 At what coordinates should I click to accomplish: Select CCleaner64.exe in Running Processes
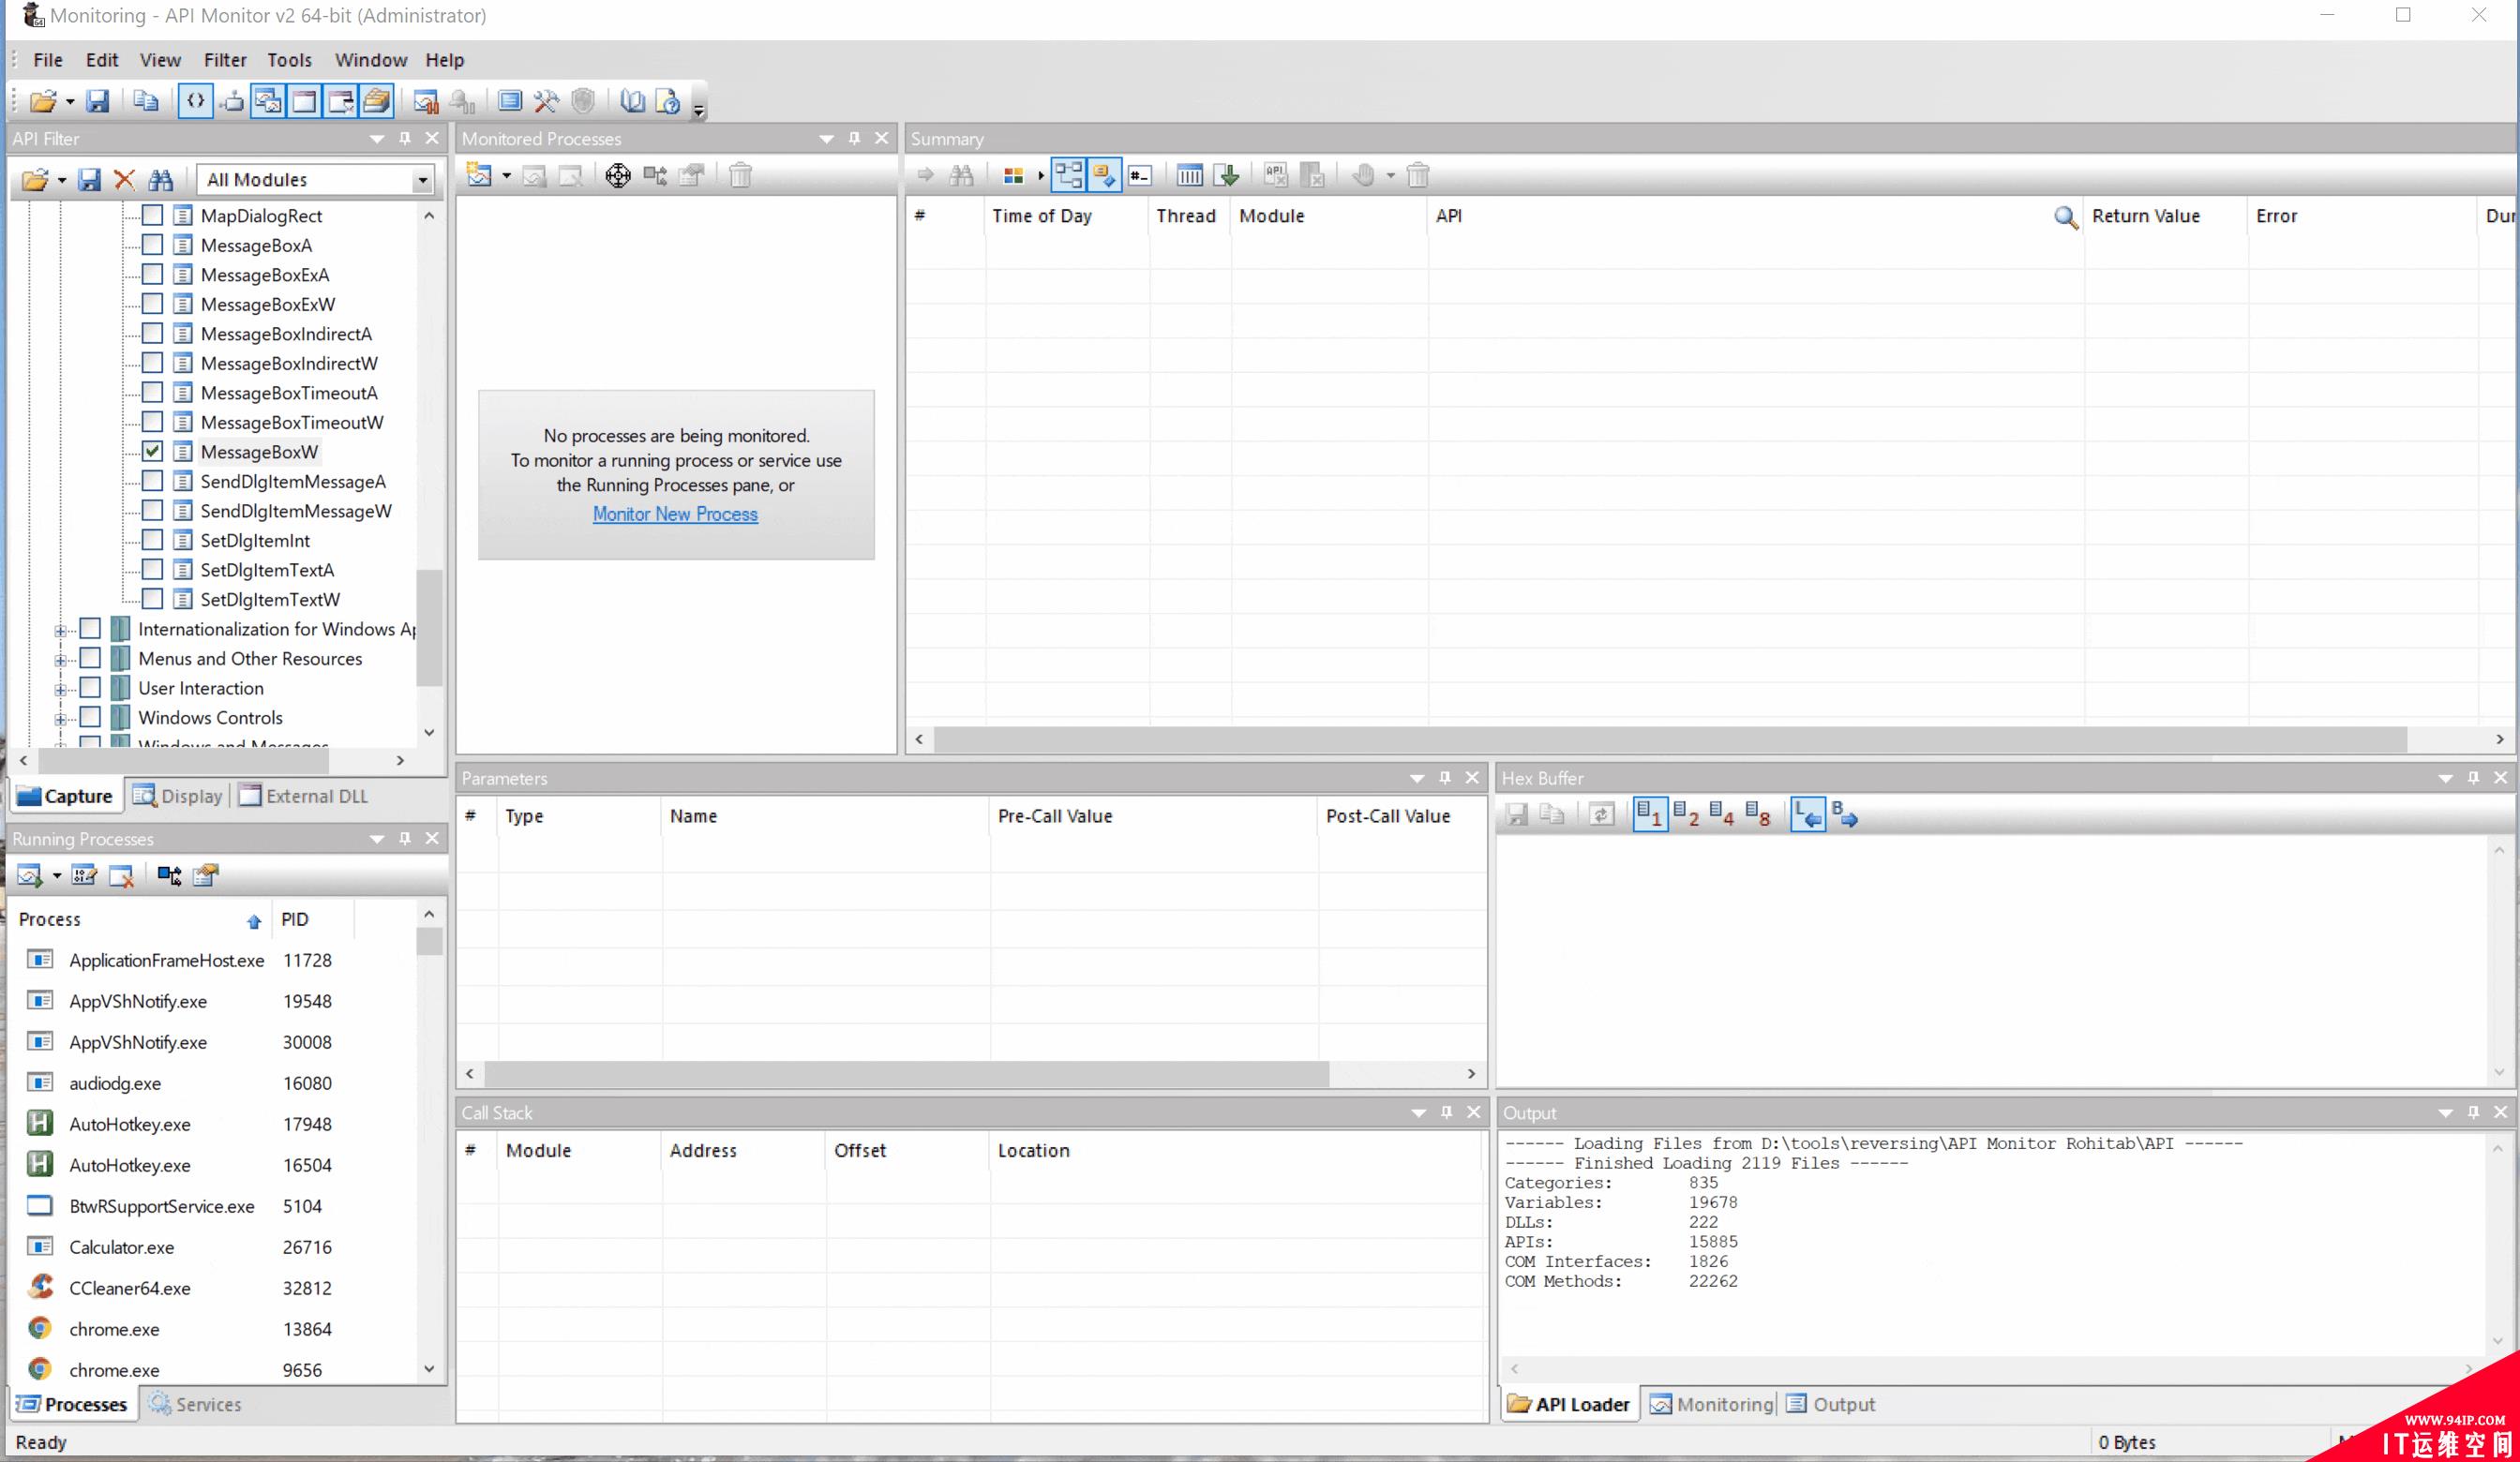(x=212, y=1288)
